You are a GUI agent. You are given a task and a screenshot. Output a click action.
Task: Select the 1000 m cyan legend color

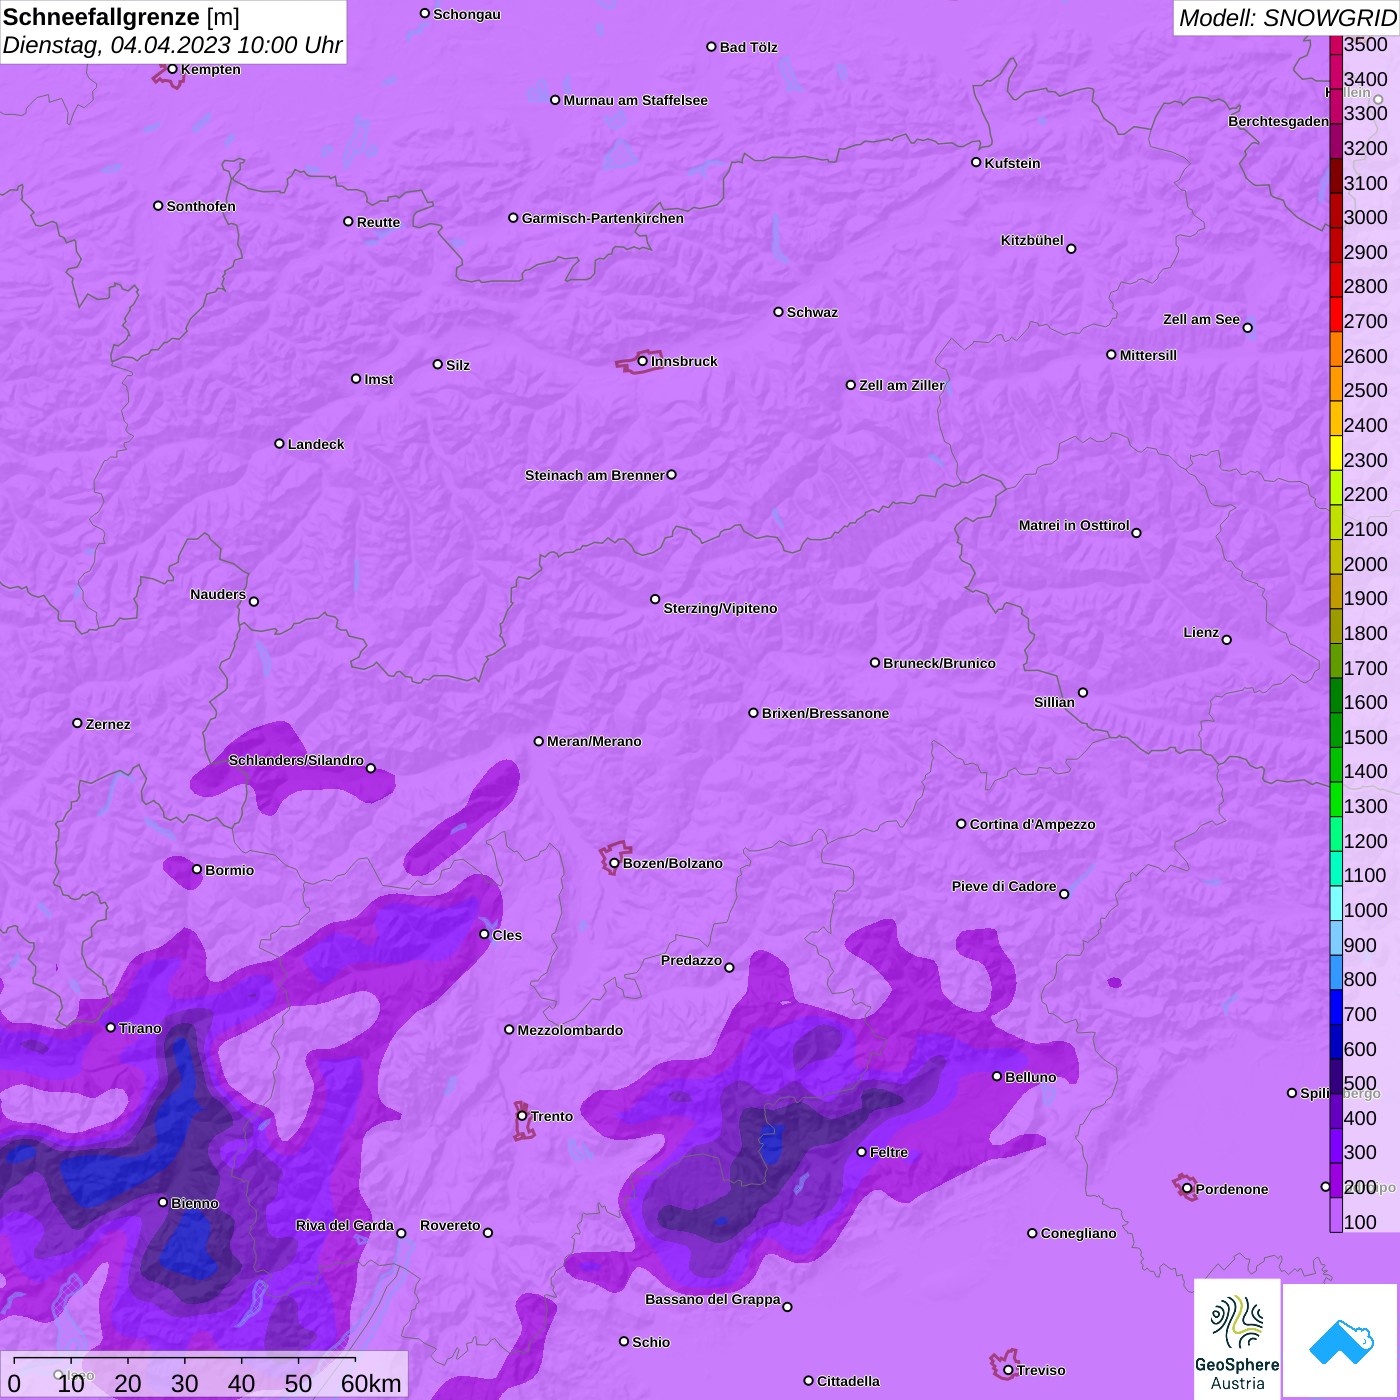(1336, 902)
